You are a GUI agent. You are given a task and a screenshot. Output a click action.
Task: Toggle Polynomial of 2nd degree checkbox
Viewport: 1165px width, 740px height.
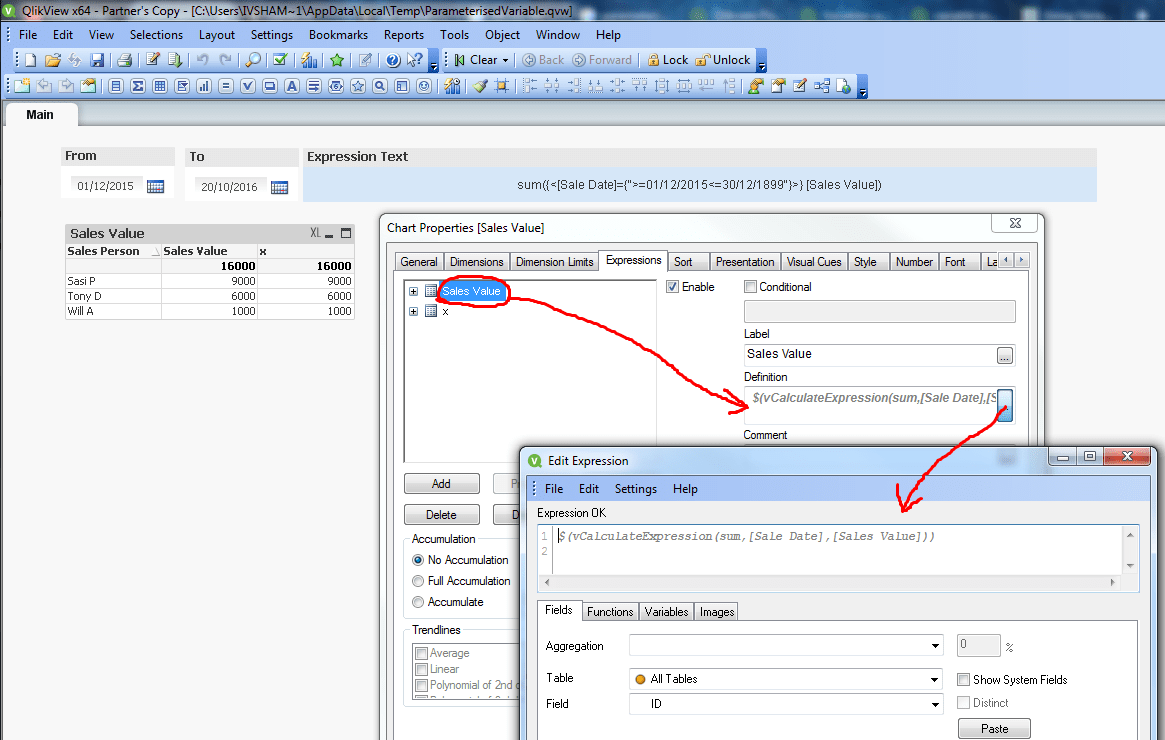[x=421, y=685]
